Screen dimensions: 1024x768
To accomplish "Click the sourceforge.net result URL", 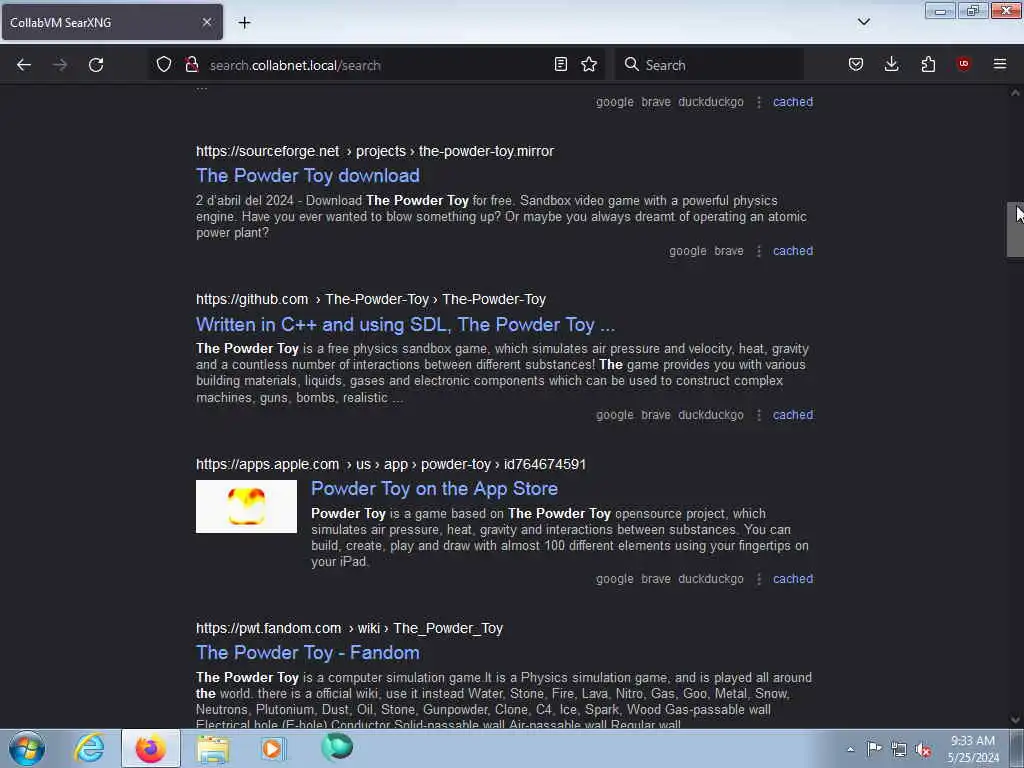I will 375,152.
